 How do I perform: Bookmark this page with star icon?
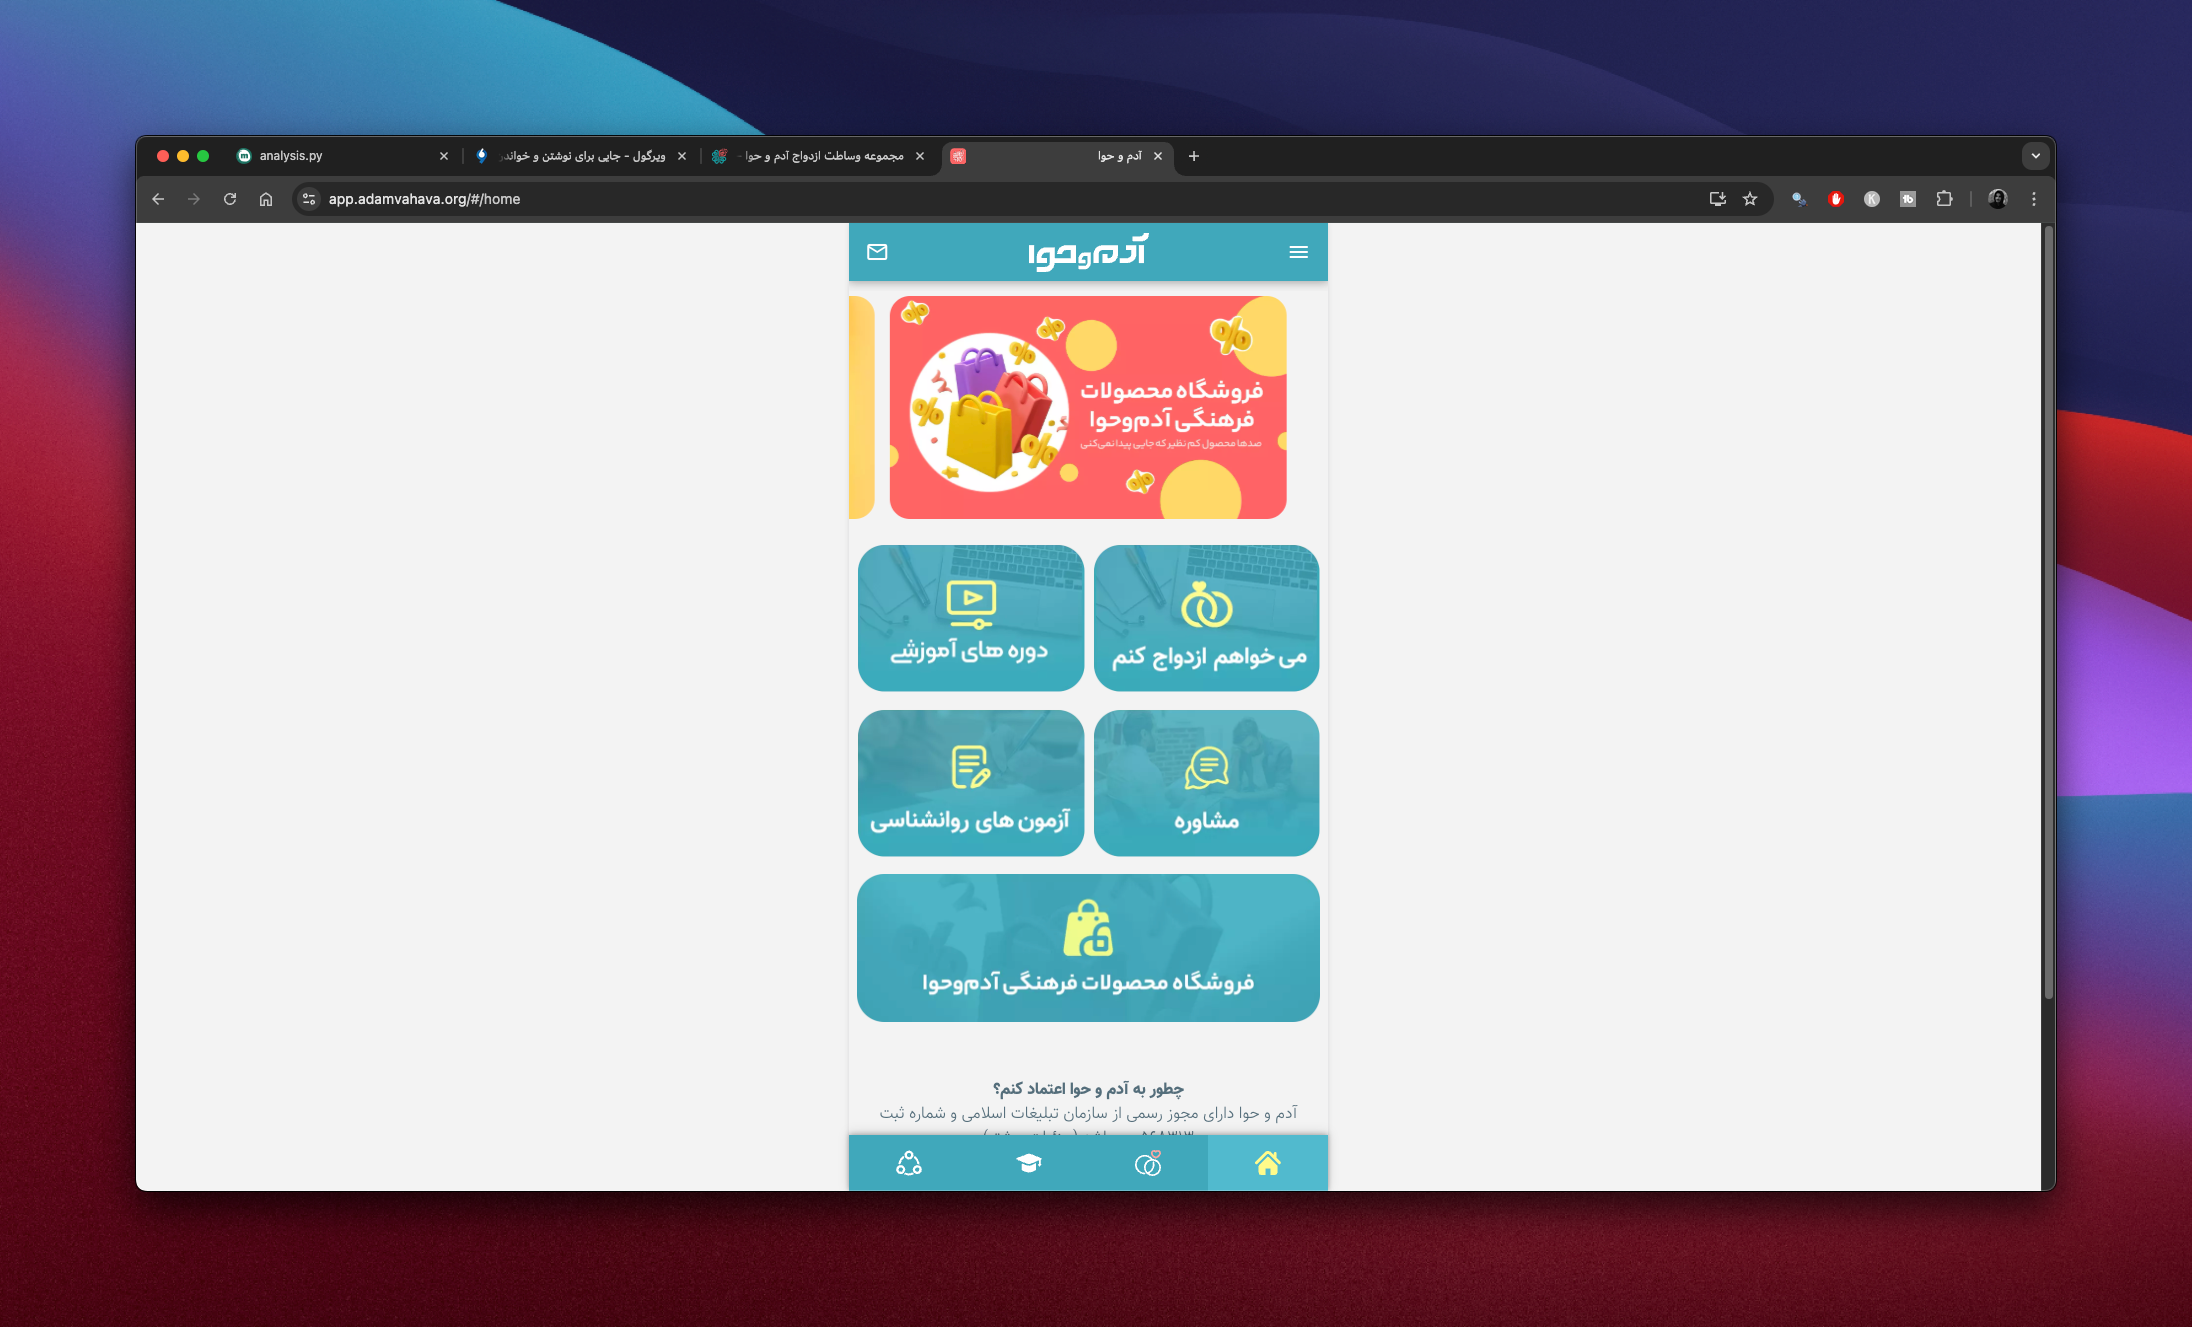1750,199
